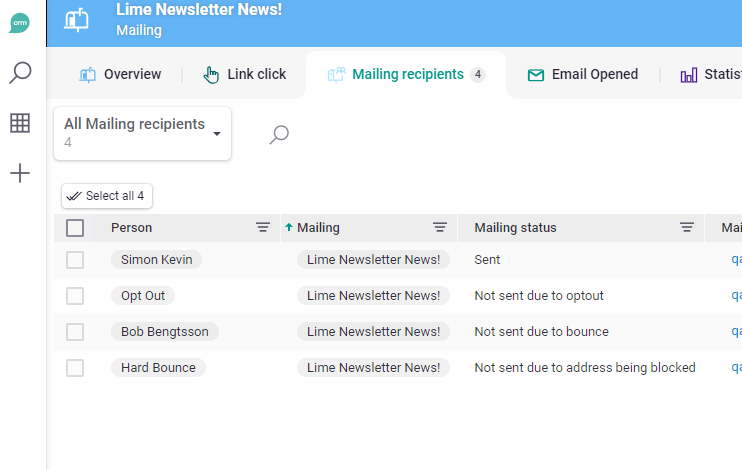Tick the select-all header checkbox
The height and width of the screenshot is (470, 742).
point(75,228)
